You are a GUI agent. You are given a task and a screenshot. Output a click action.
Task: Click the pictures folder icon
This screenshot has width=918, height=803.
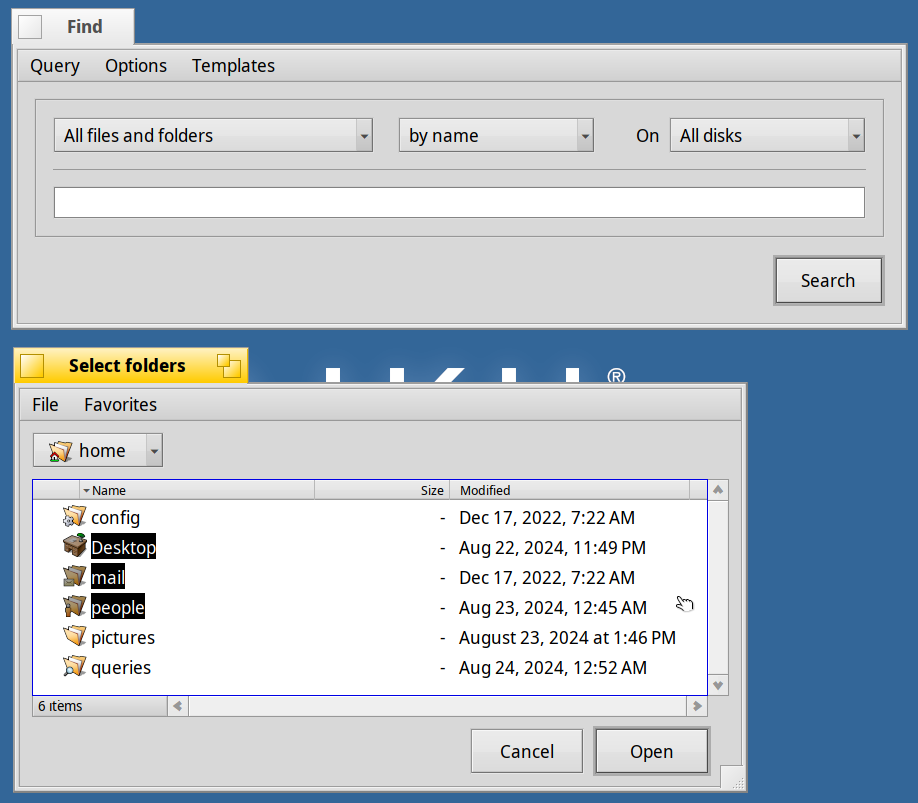point(74,636)
